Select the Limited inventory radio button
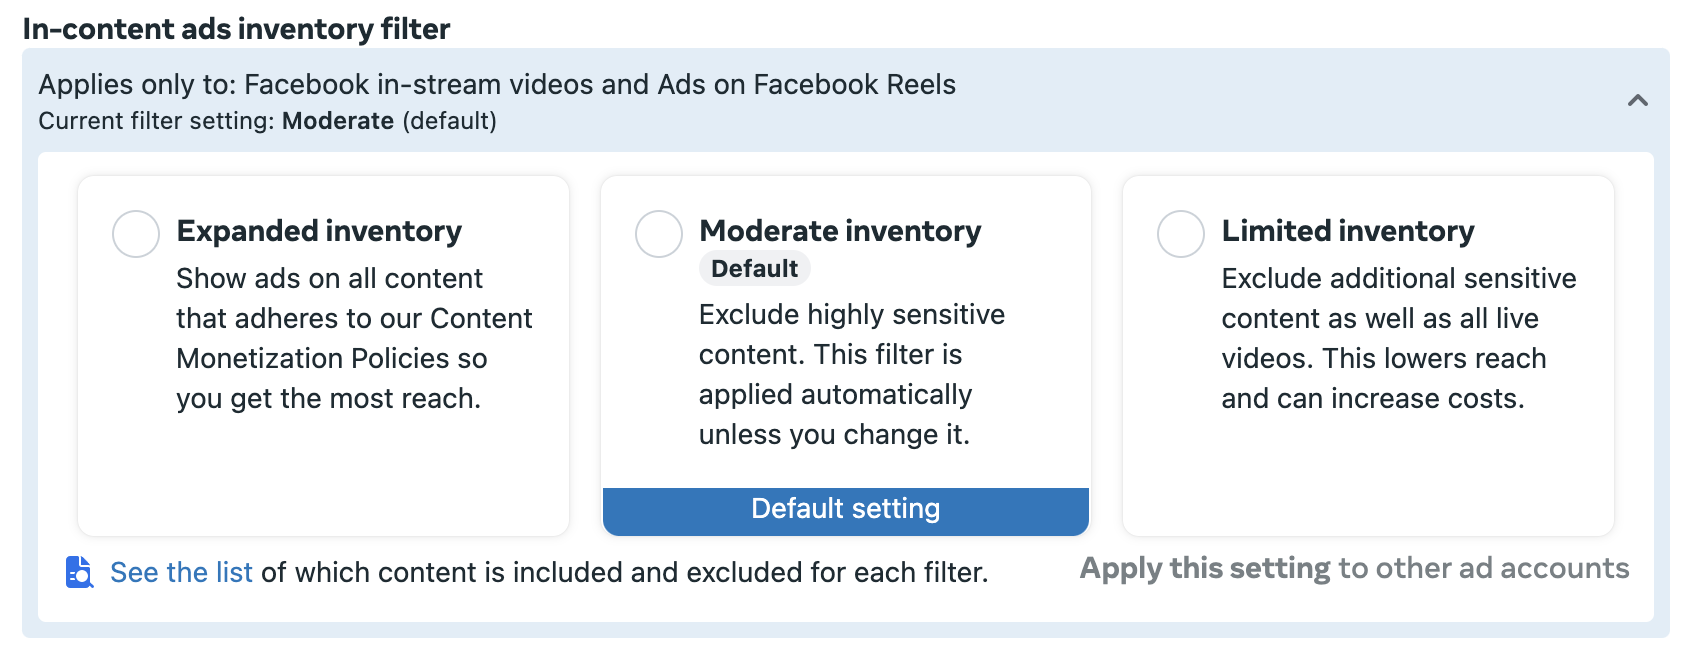The height and width of the screenshot is (648, 1690). click(x=1181, y=234)
